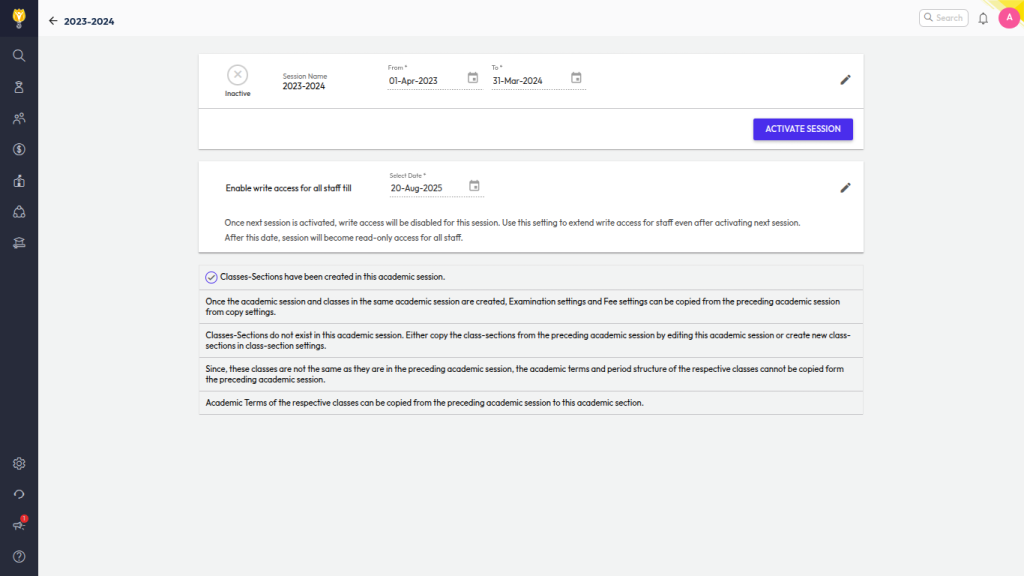Click the back arrow beside 2023-2024

[53, 20]
